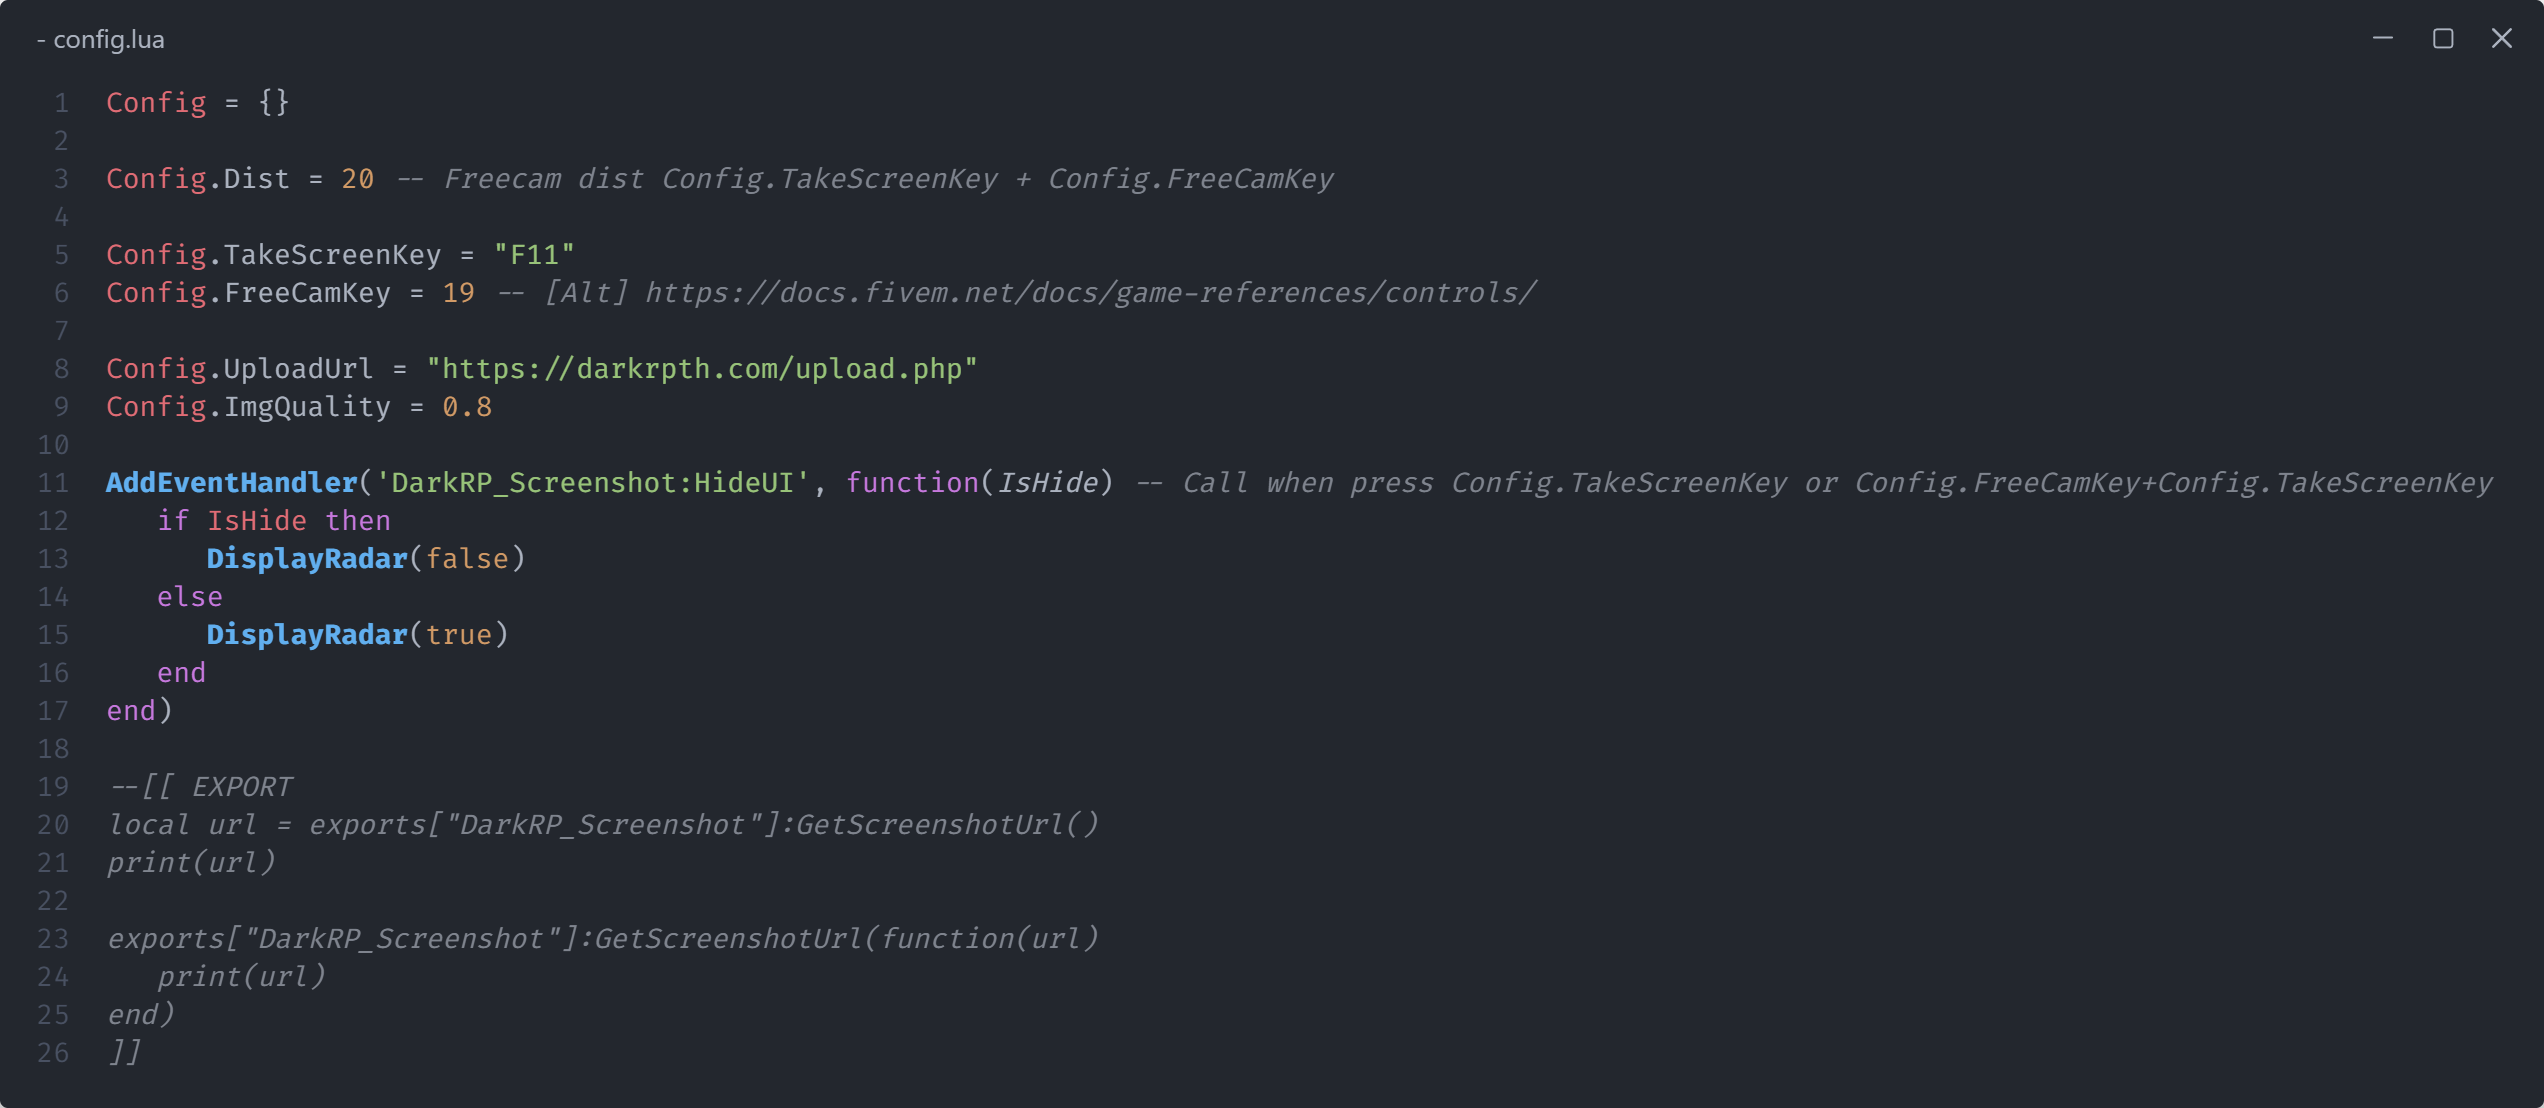
Task: Maximize the config.lua window
Action: coord(2443,38)
